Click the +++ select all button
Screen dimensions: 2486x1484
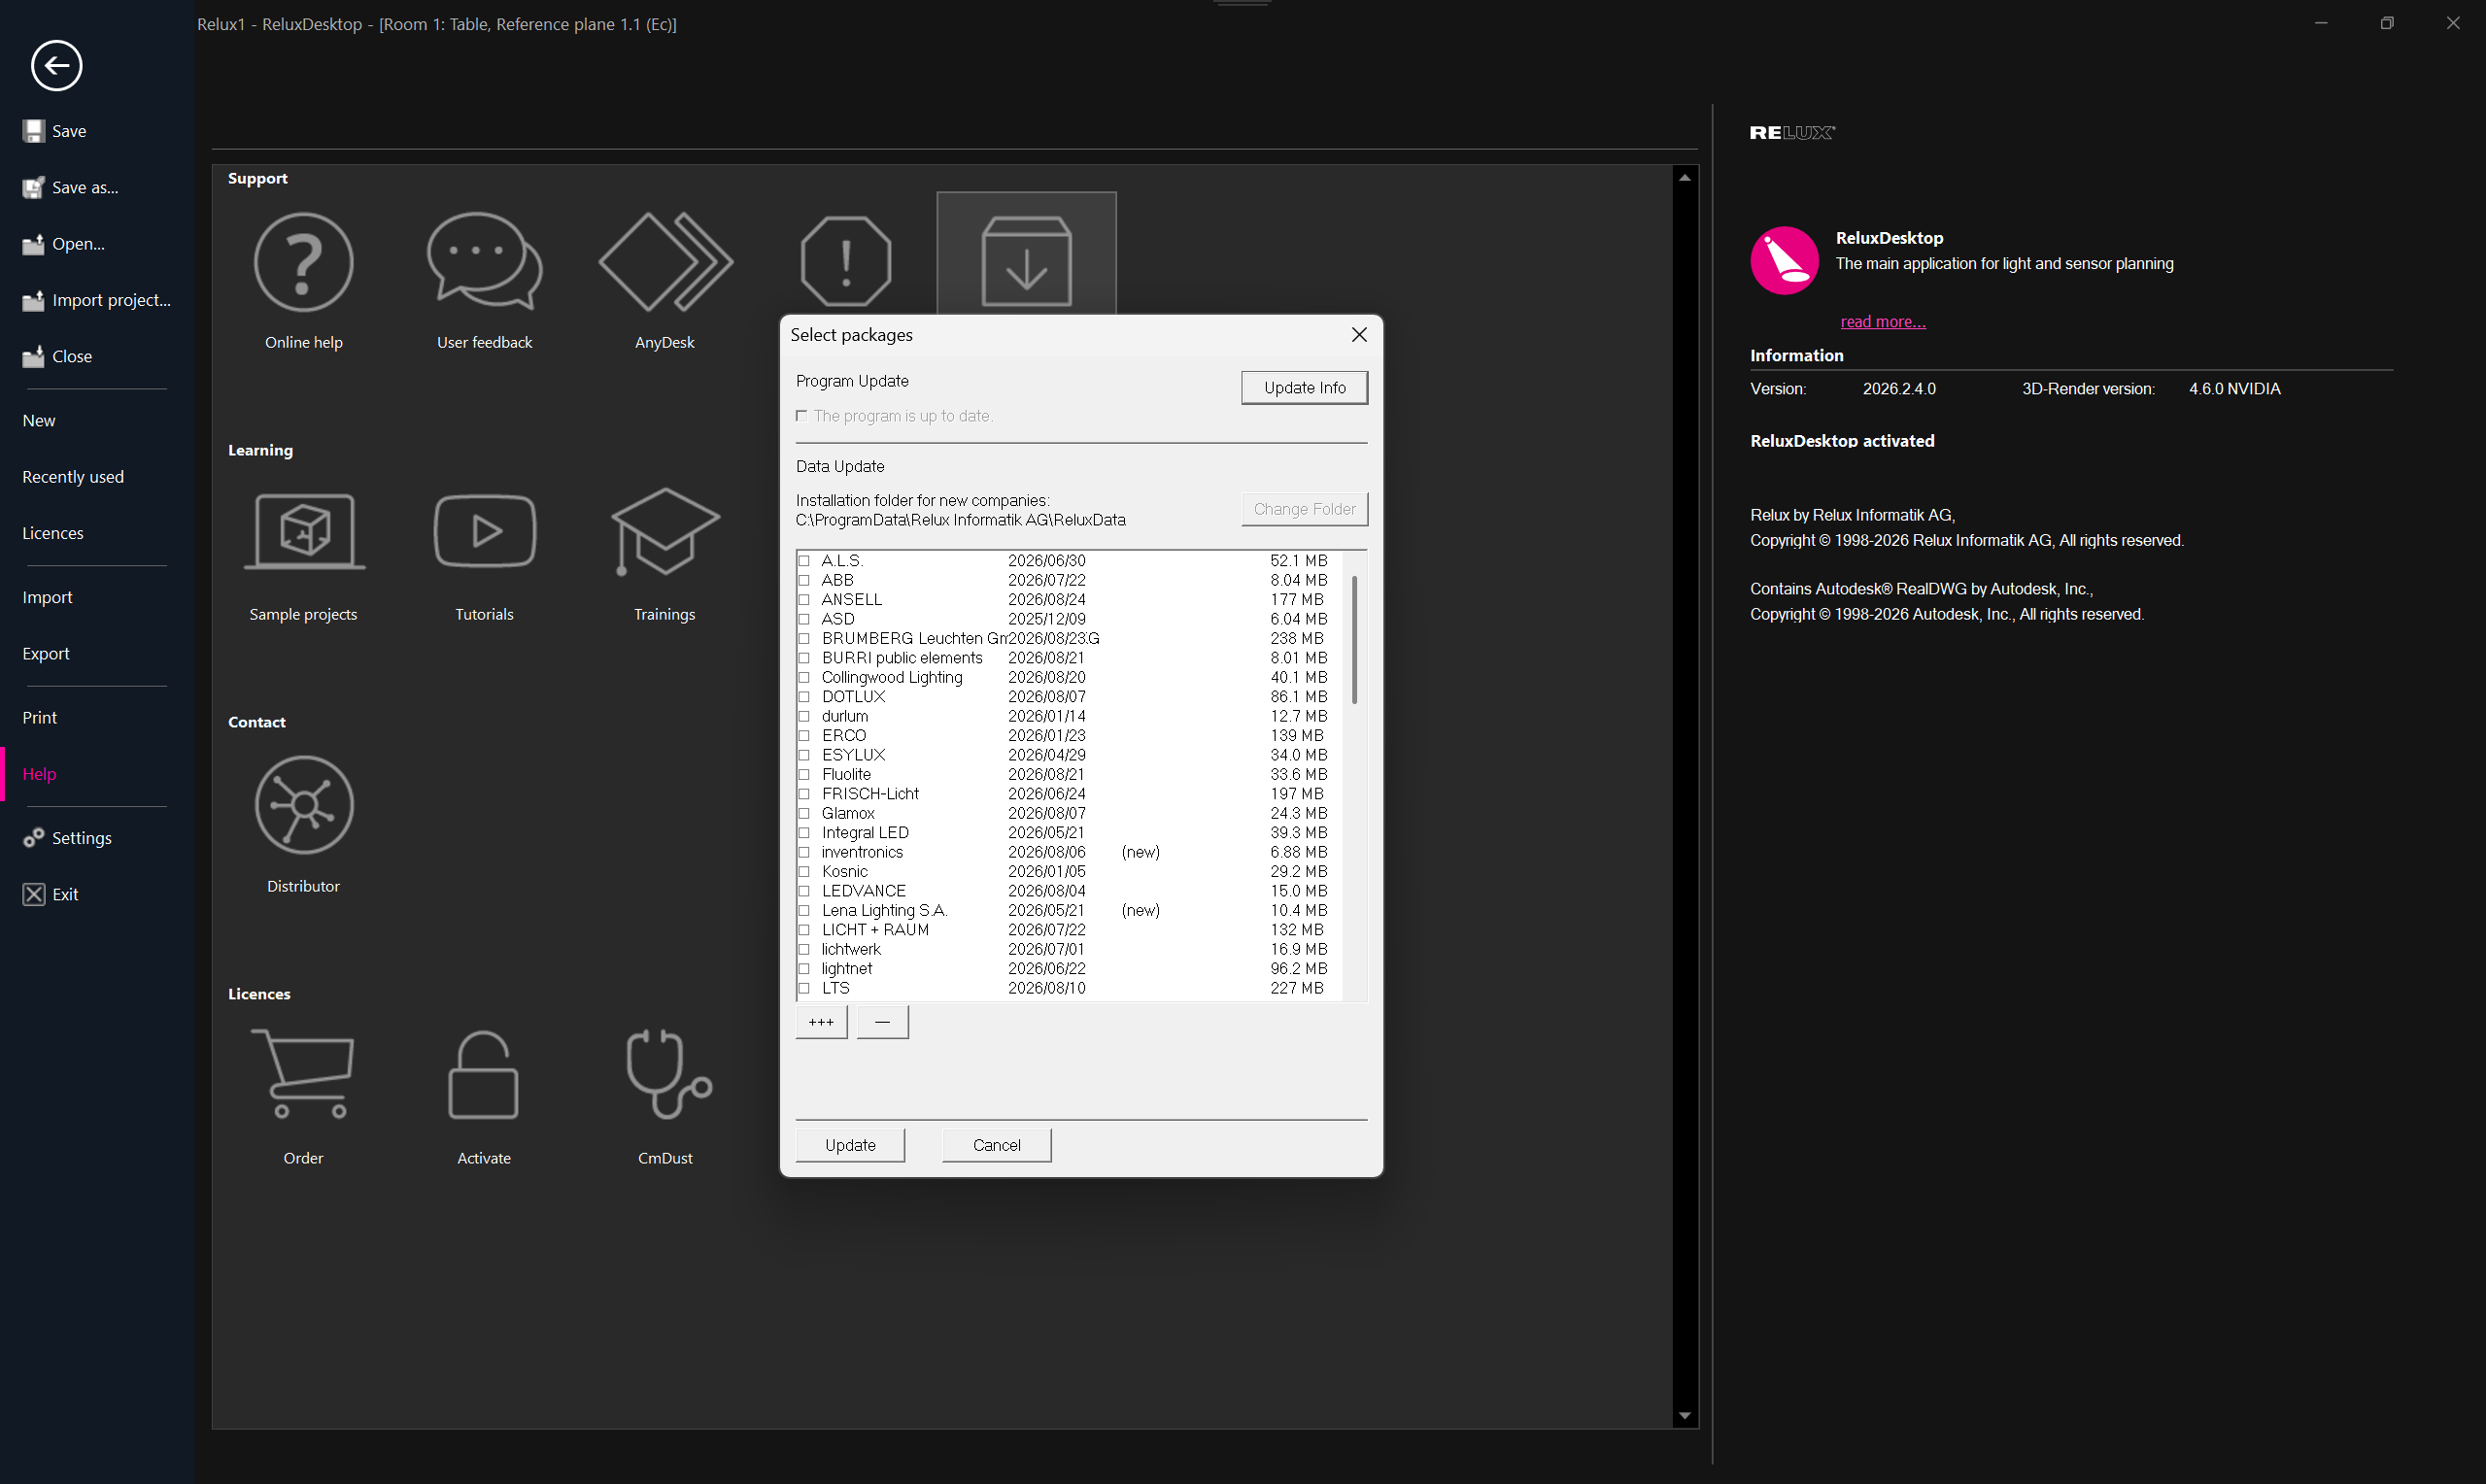tap(821, 1022)
